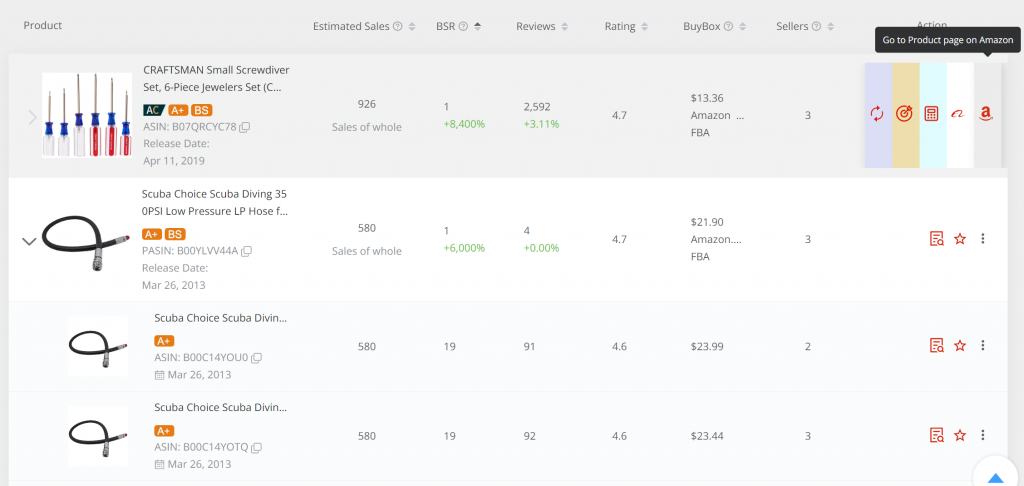Click the $13.36 BuyBox price
1024x486 pixels.
tap(707, 98)
